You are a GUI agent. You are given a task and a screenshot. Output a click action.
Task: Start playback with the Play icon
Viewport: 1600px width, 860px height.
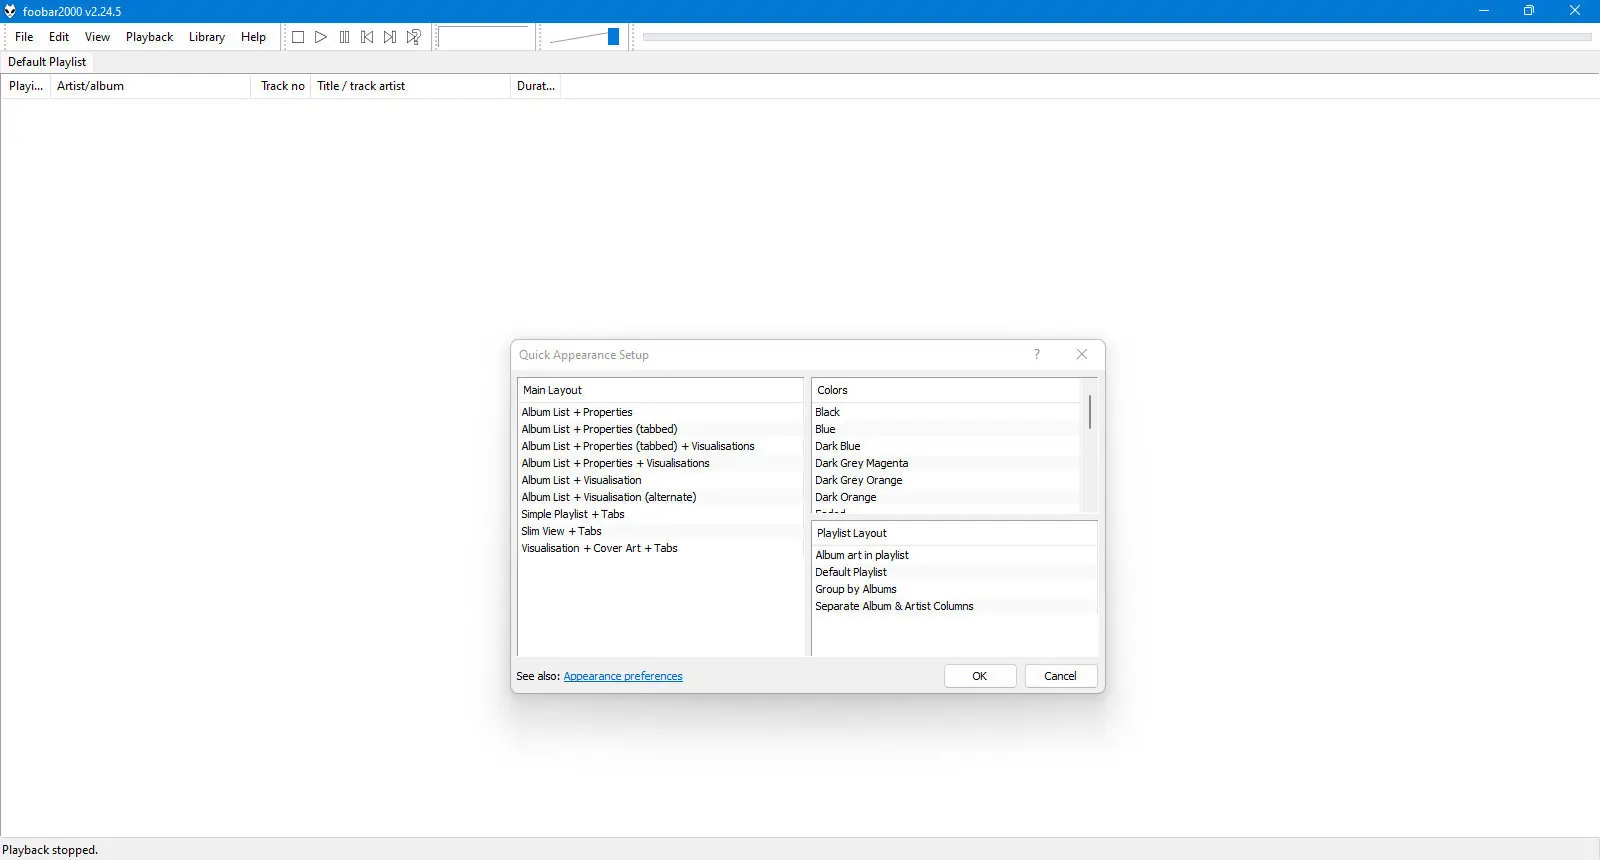(321, 37)
